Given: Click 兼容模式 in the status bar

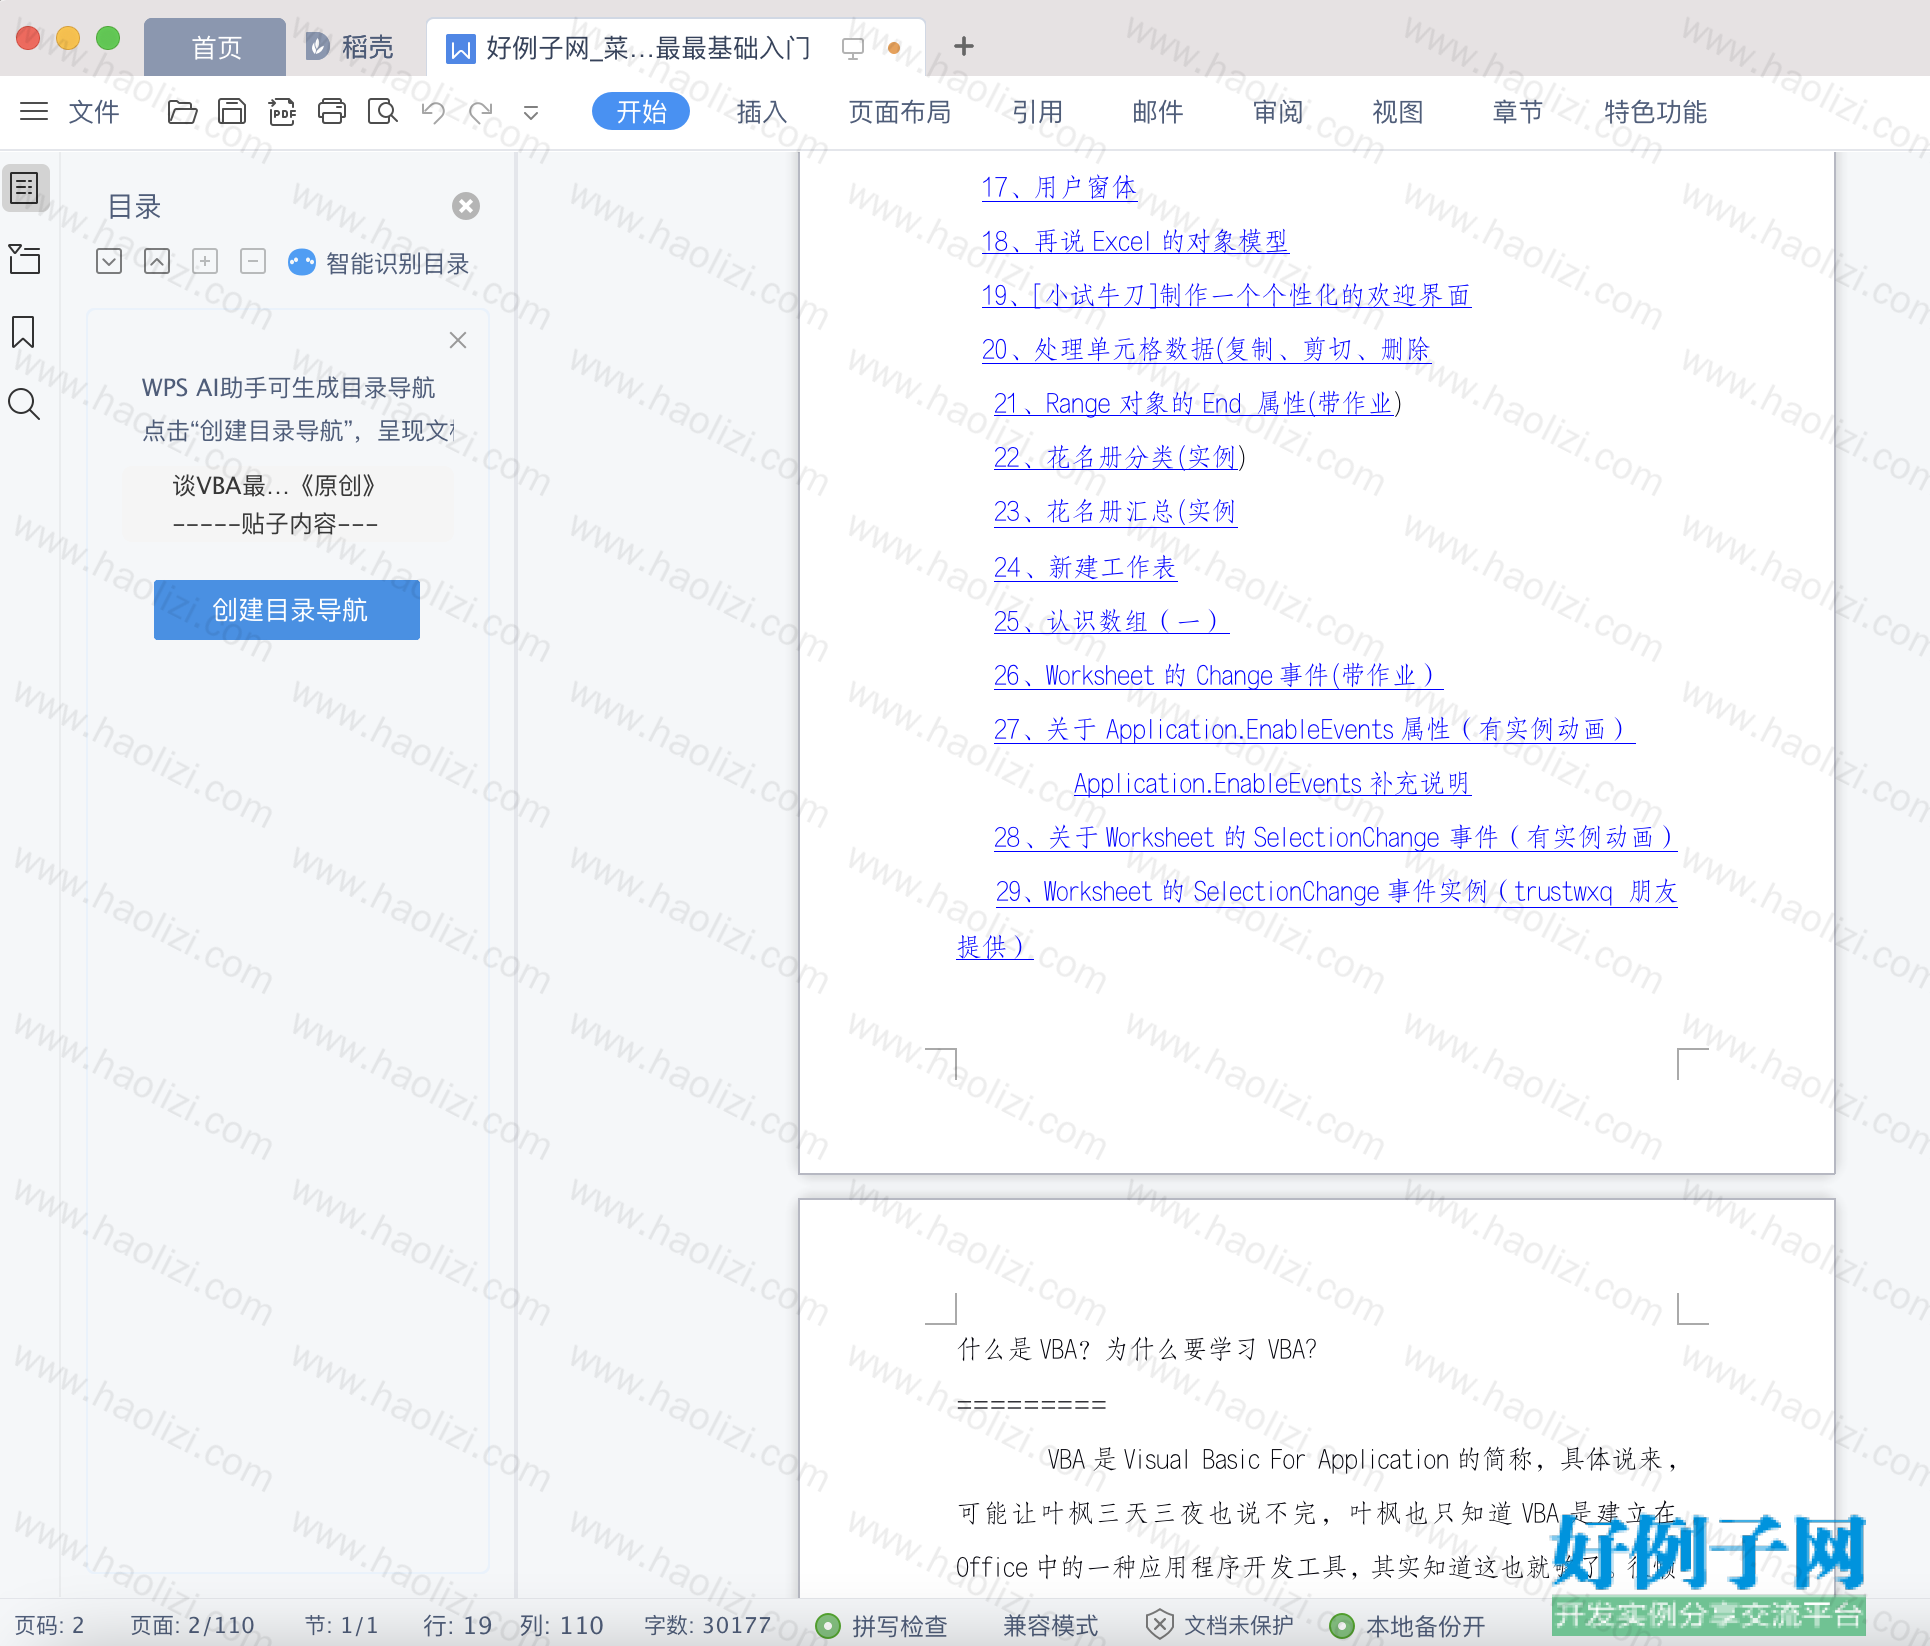Looking at the screenshot, I should point(1050,1625).
